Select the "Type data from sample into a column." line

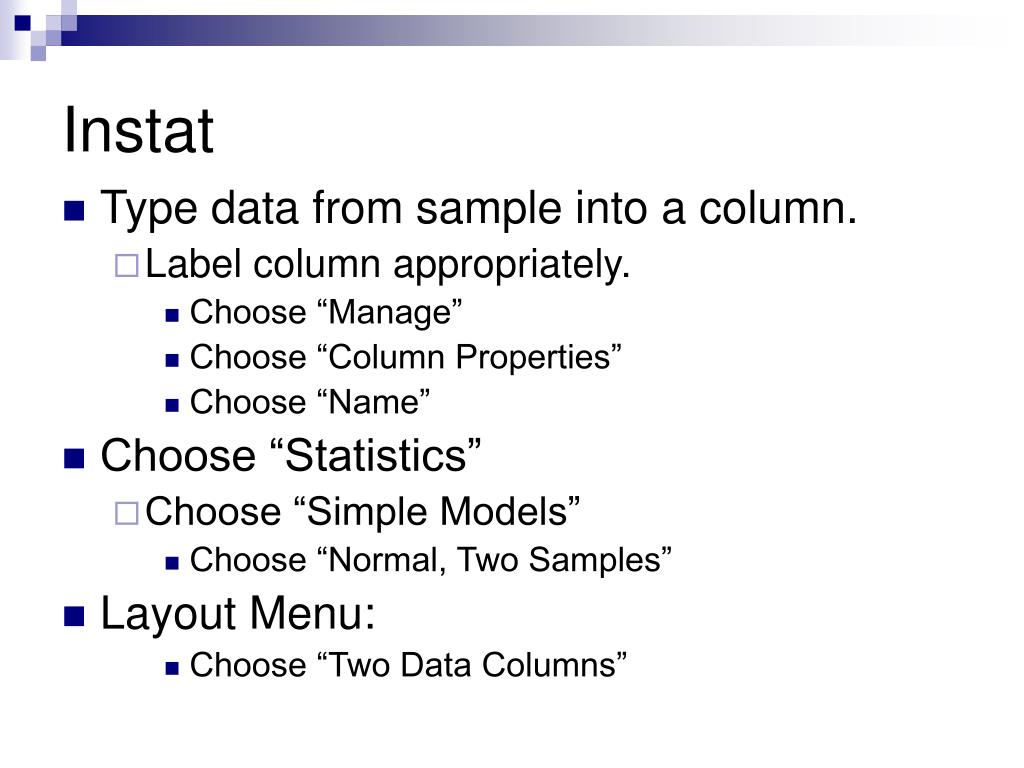479,209
